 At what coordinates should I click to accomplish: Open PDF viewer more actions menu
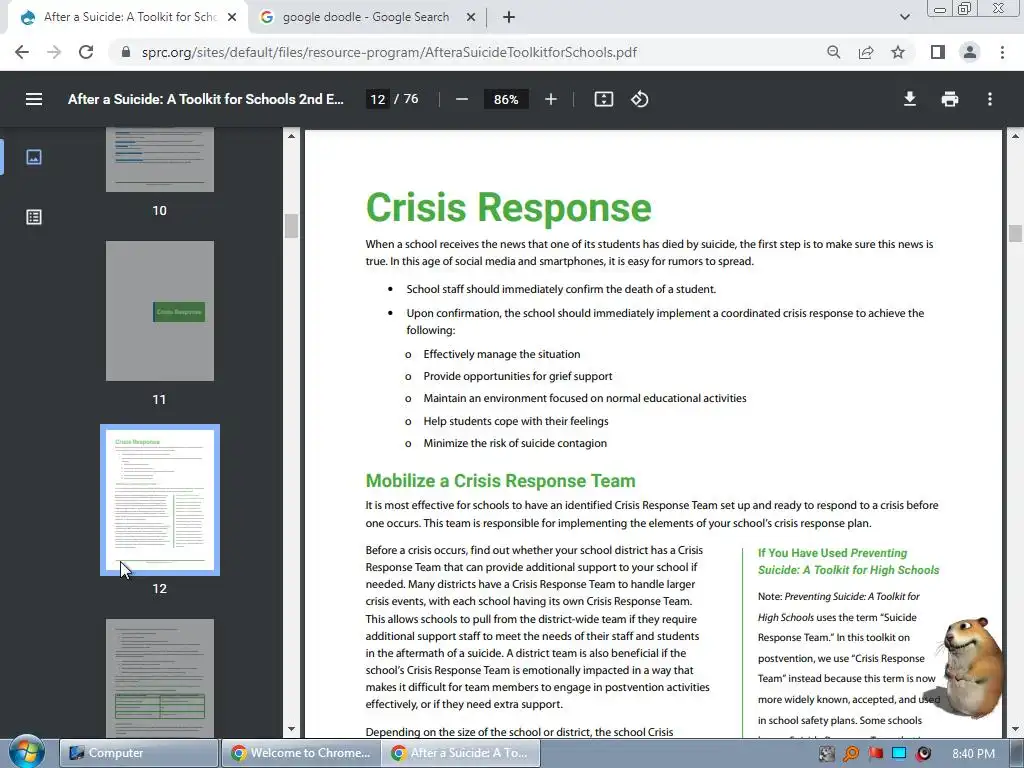989,99
